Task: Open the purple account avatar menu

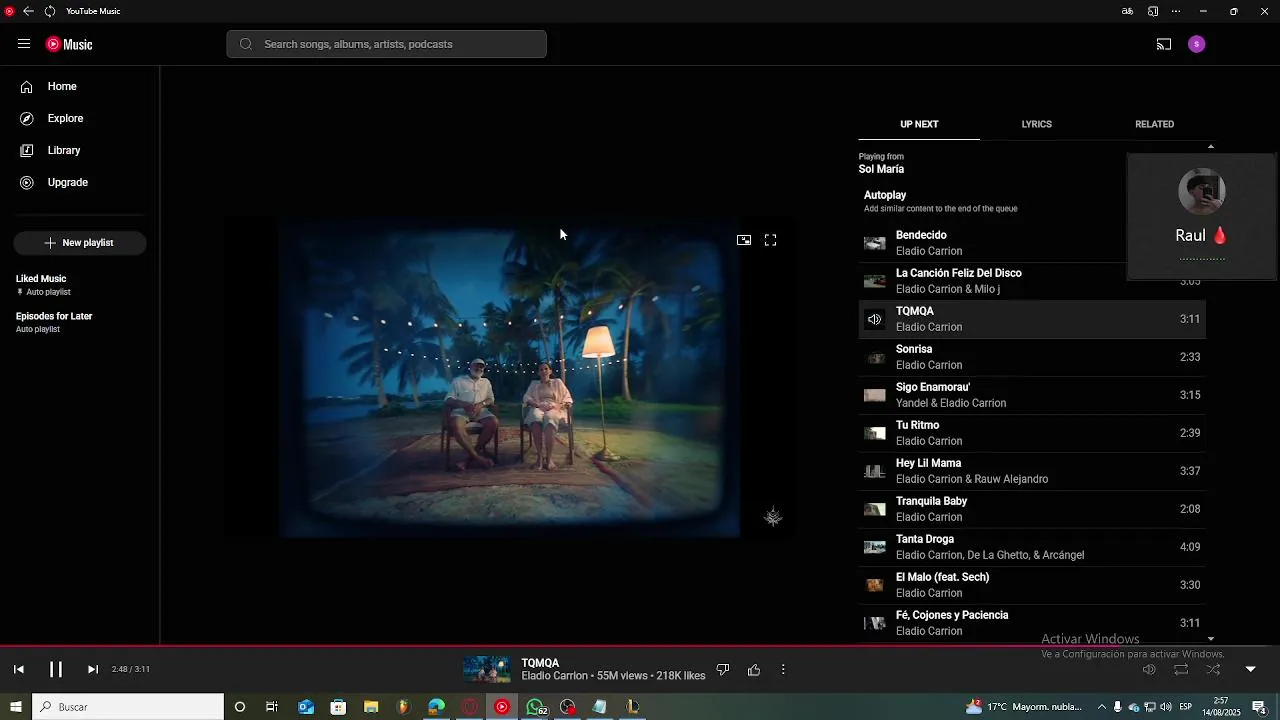Action: [1197, 44]
